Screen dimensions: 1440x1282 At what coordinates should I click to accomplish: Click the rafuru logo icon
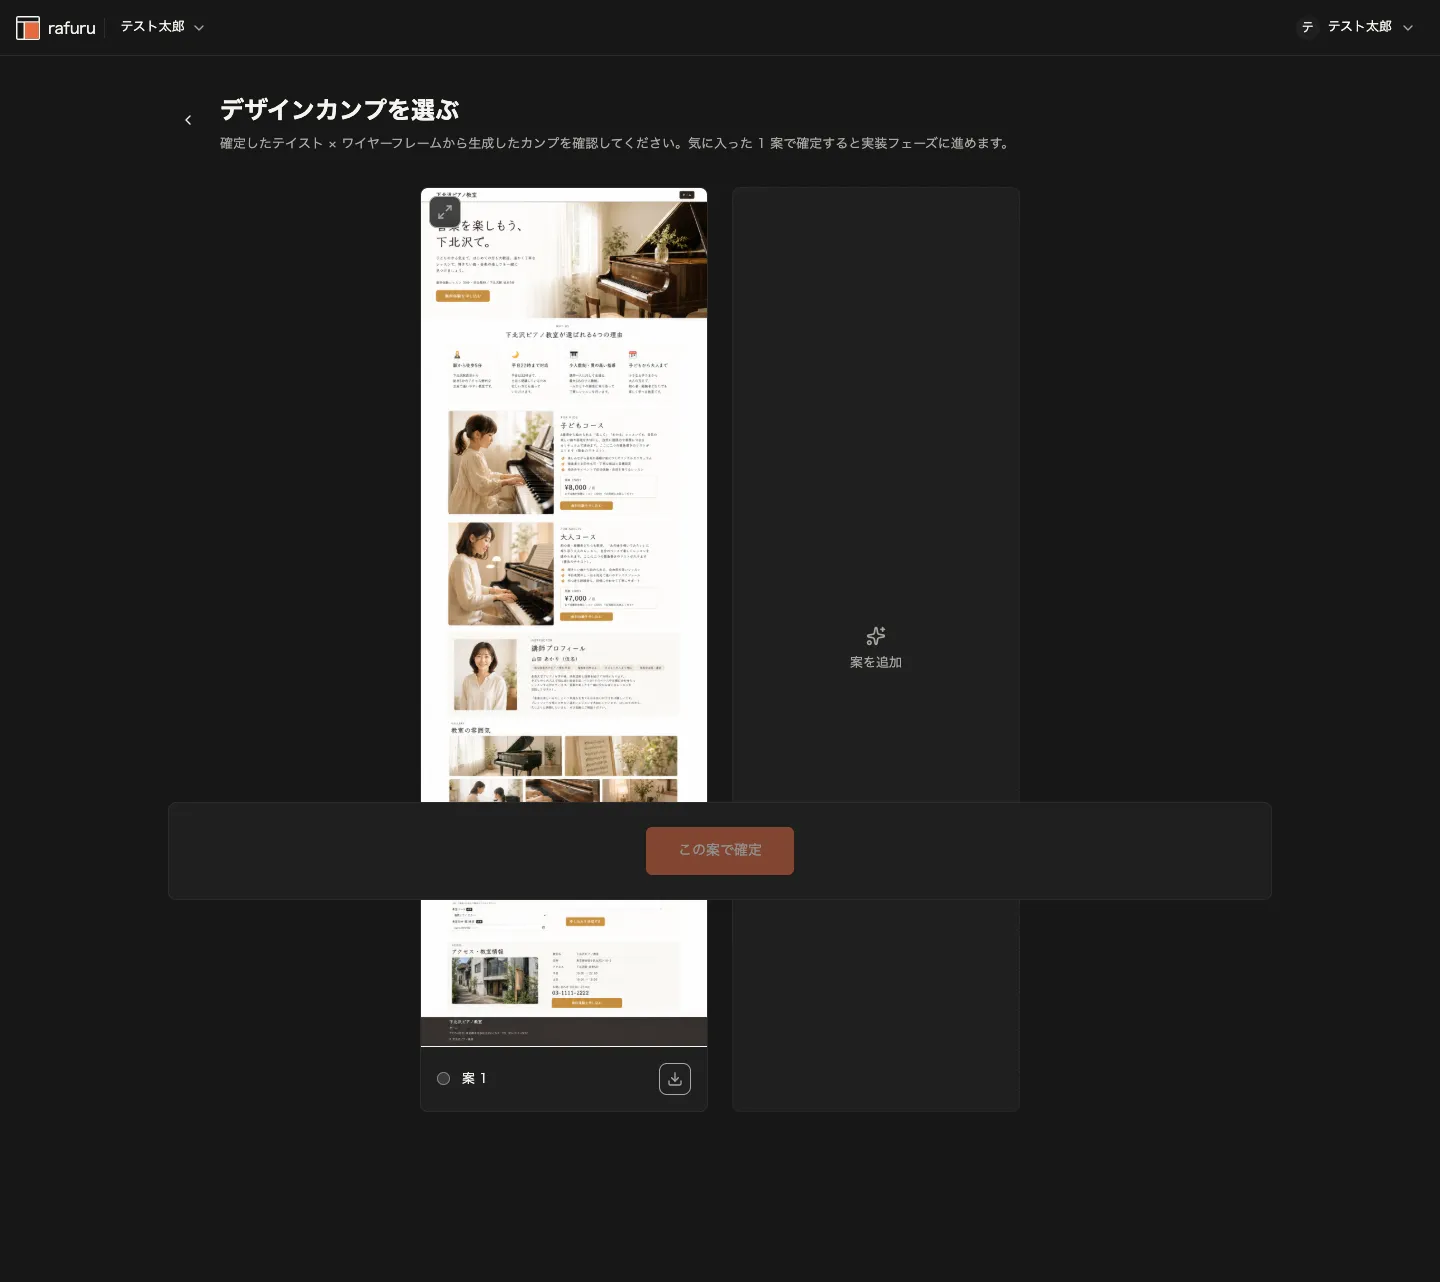point(28,28)
